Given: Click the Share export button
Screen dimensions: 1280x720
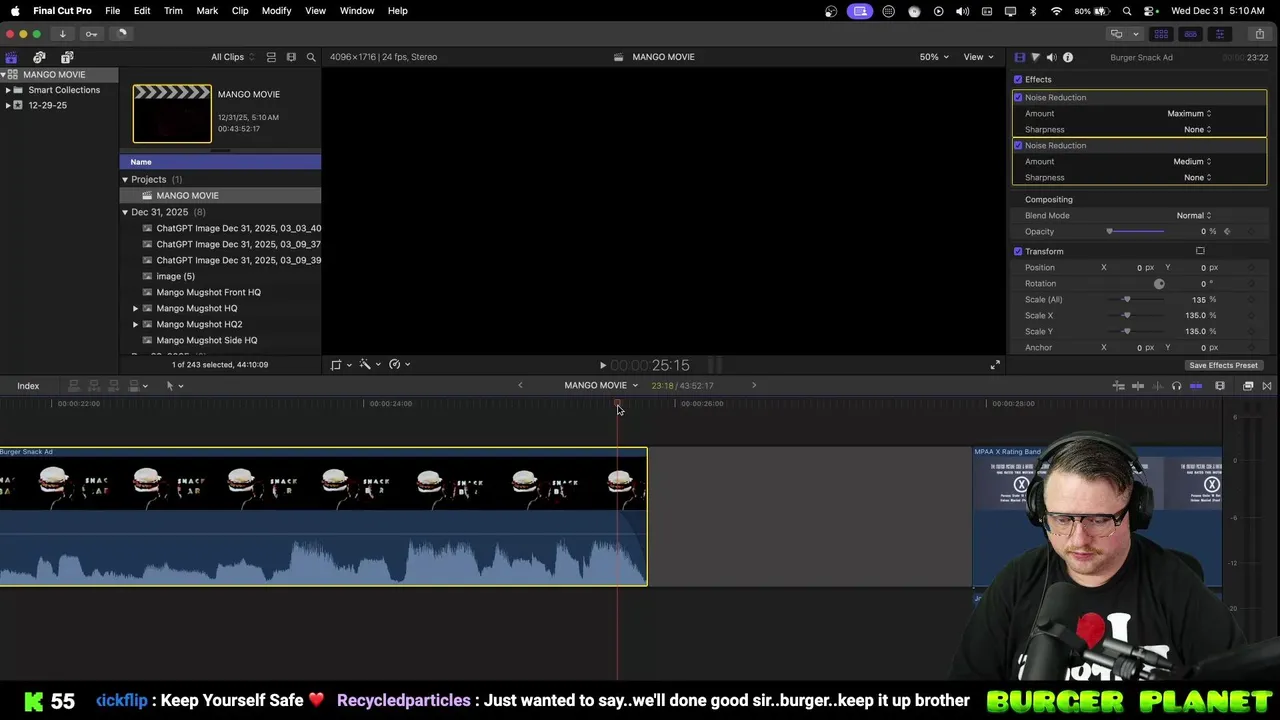Looking at the screenshot, I should (x=1260, y=34).
